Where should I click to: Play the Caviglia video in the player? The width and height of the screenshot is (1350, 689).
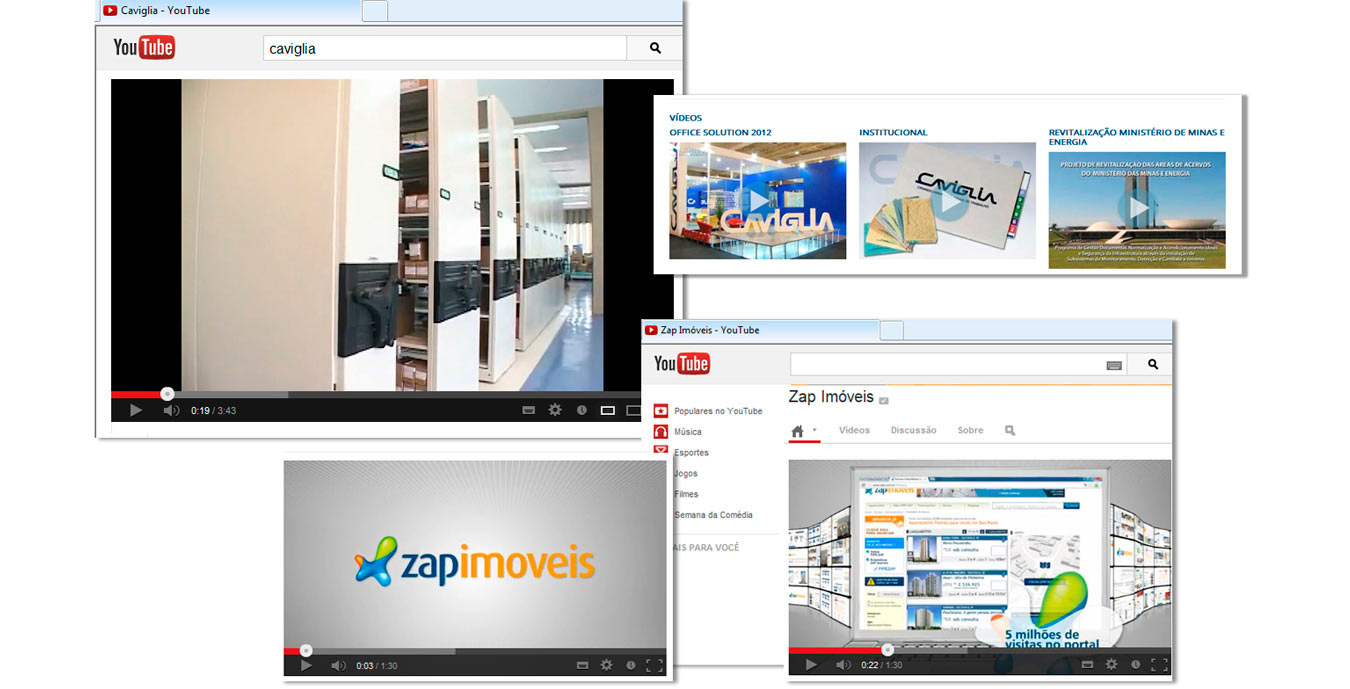click(136, 410)
